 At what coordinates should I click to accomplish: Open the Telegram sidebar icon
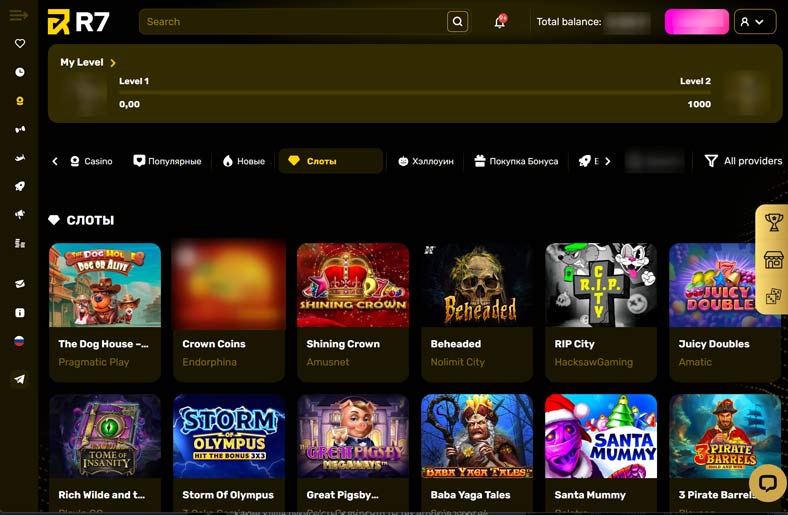point(20,379)
